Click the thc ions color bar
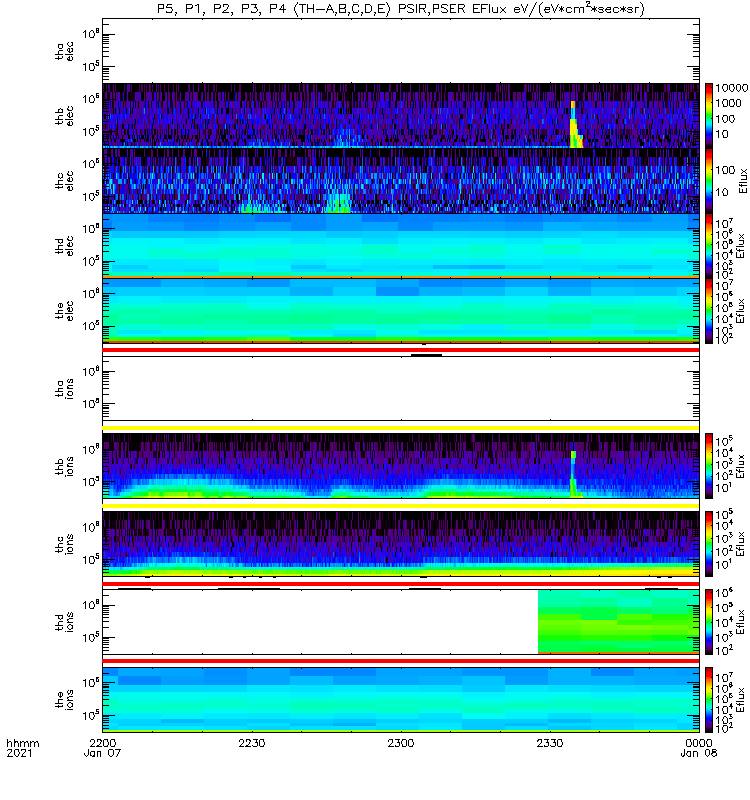Viewport: 750px width, 800px height. (709, 544)
